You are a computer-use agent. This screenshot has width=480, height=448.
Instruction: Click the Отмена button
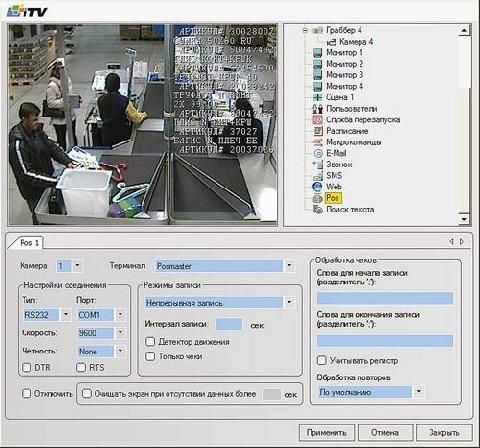click(385, 433)
